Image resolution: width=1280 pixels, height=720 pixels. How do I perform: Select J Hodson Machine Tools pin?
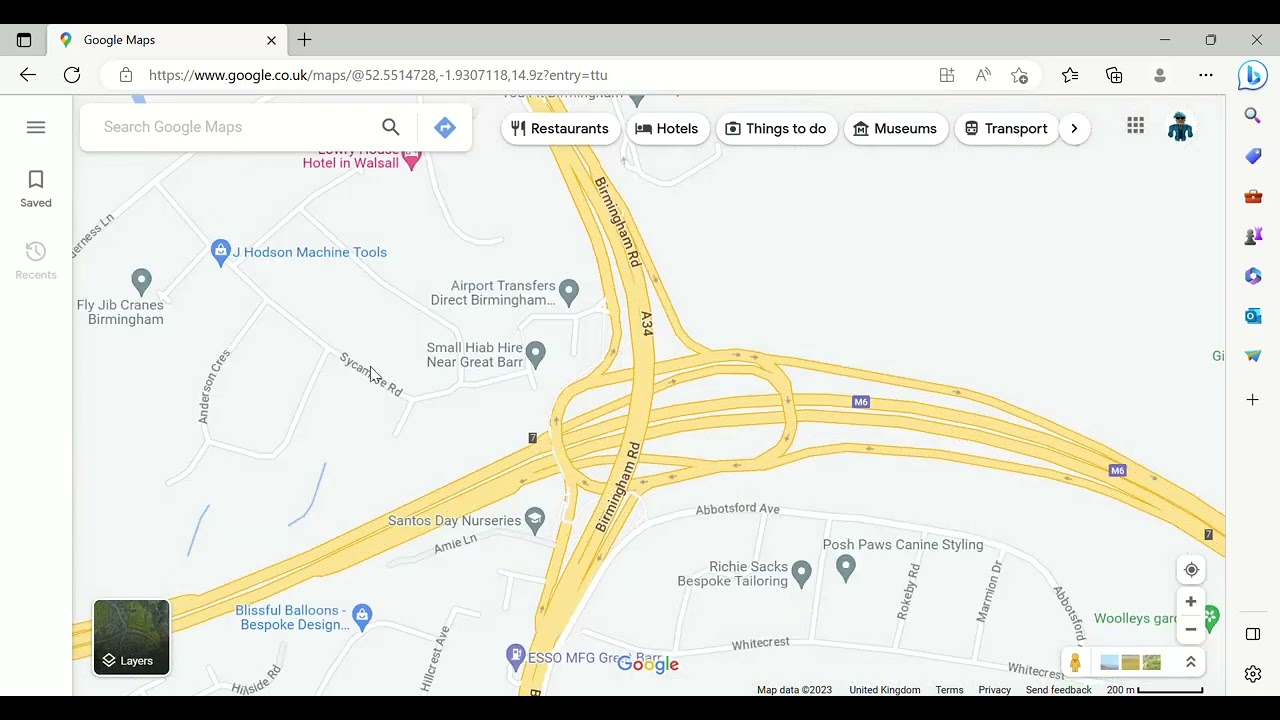pos(221,252)
